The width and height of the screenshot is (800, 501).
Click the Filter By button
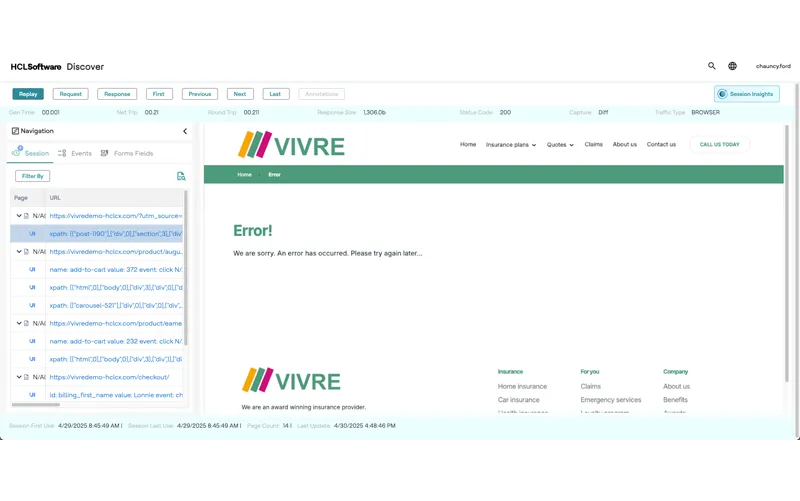(33, 176)
